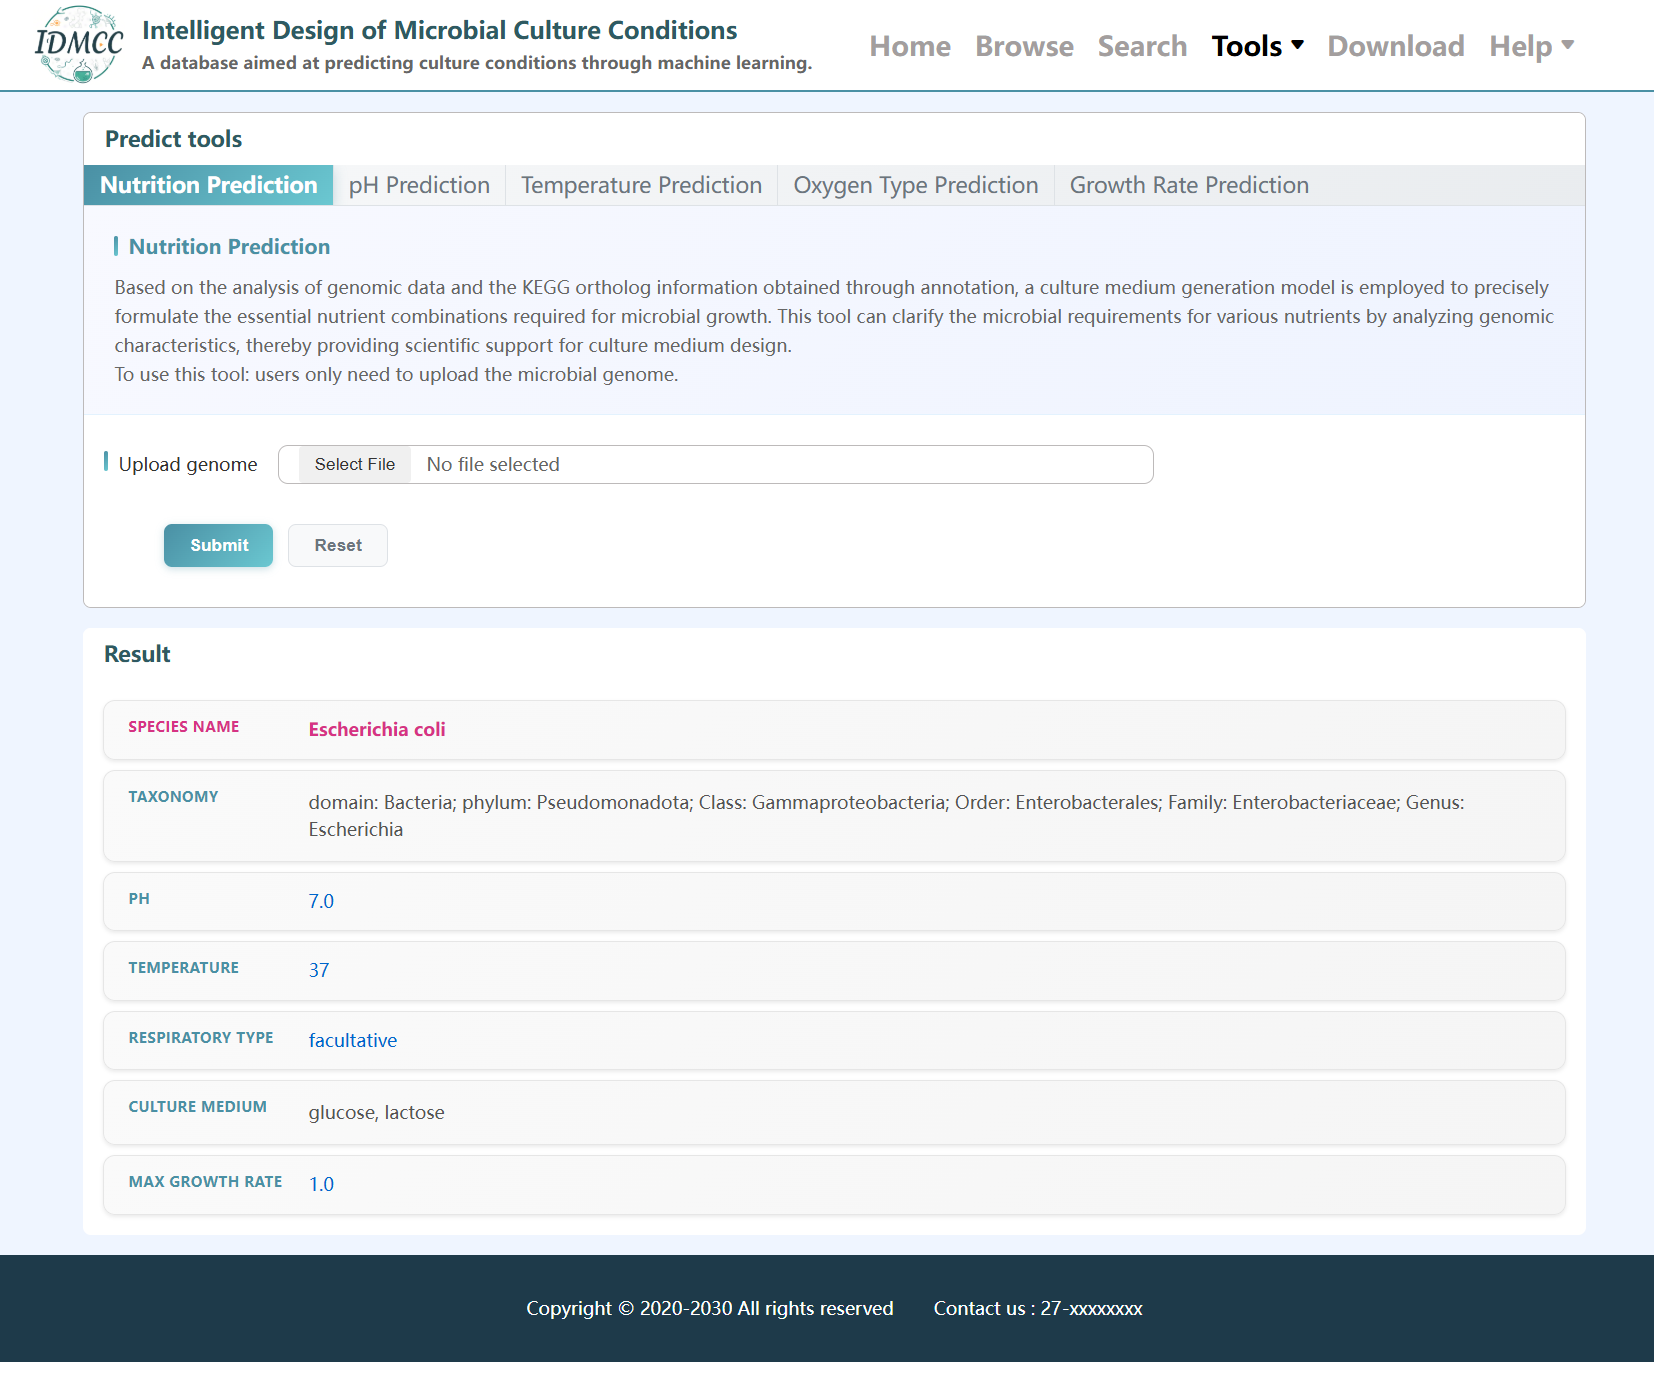Click the predicted pH value 7.0

coord(321,901)
